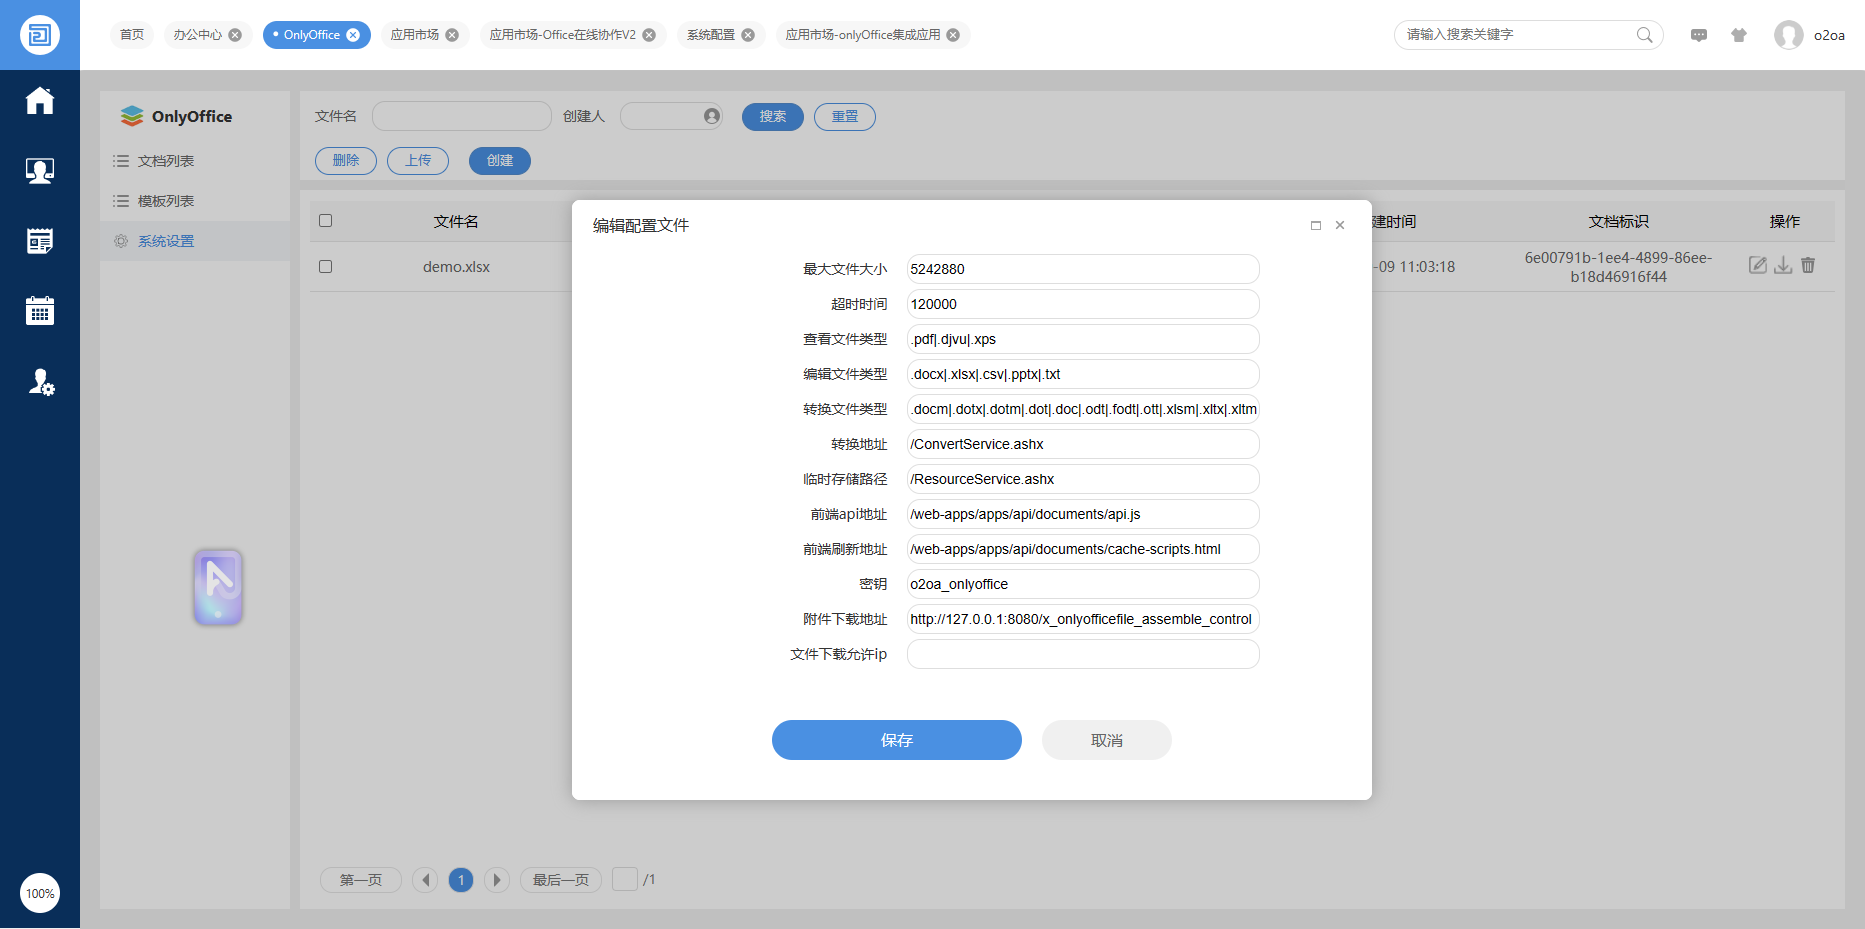This screenshot has height=929, width=1865.
Task: Click the person picker icon in 创建人 field
Action: [712, 116]
